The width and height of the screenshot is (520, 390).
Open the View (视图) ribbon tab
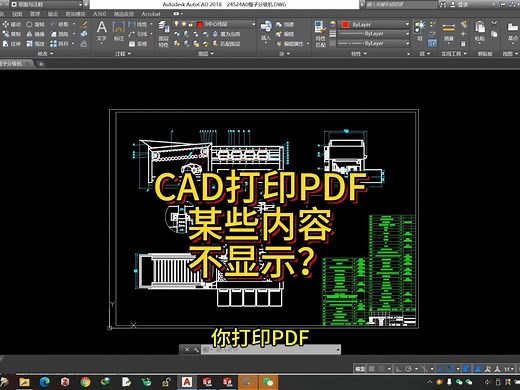[17, 14]
